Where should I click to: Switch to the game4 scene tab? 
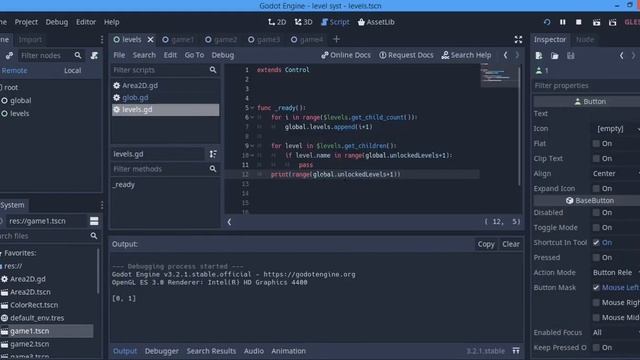point(307,40)
